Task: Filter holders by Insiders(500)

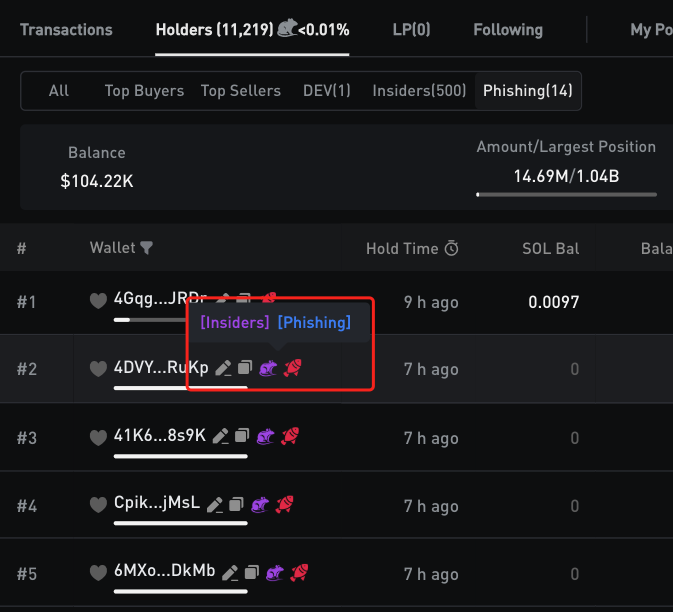Action: pyautogui.click(x=419, y=91)
